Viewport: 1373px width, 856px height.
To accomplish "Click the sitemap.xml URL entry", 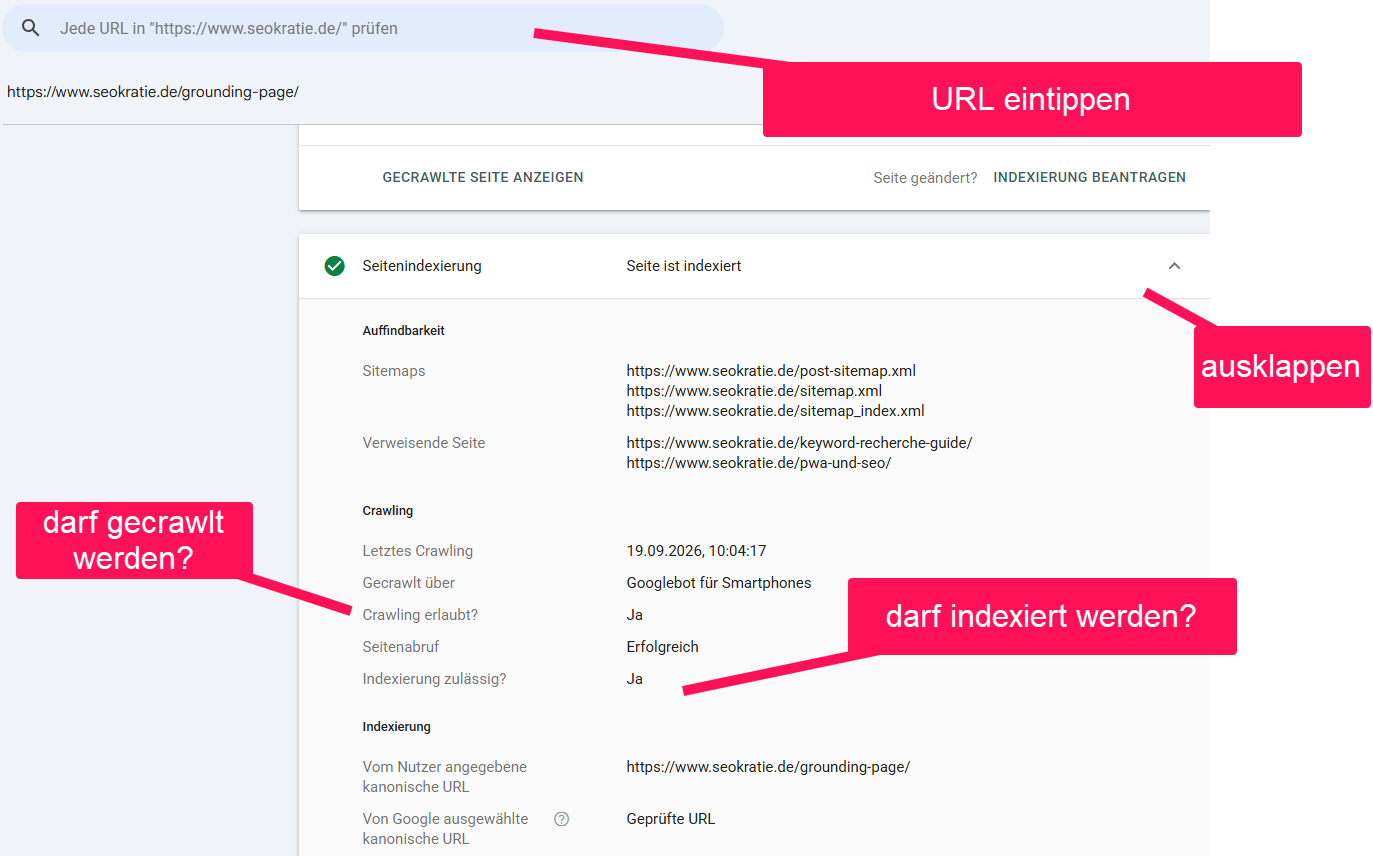I will point(754,391).
